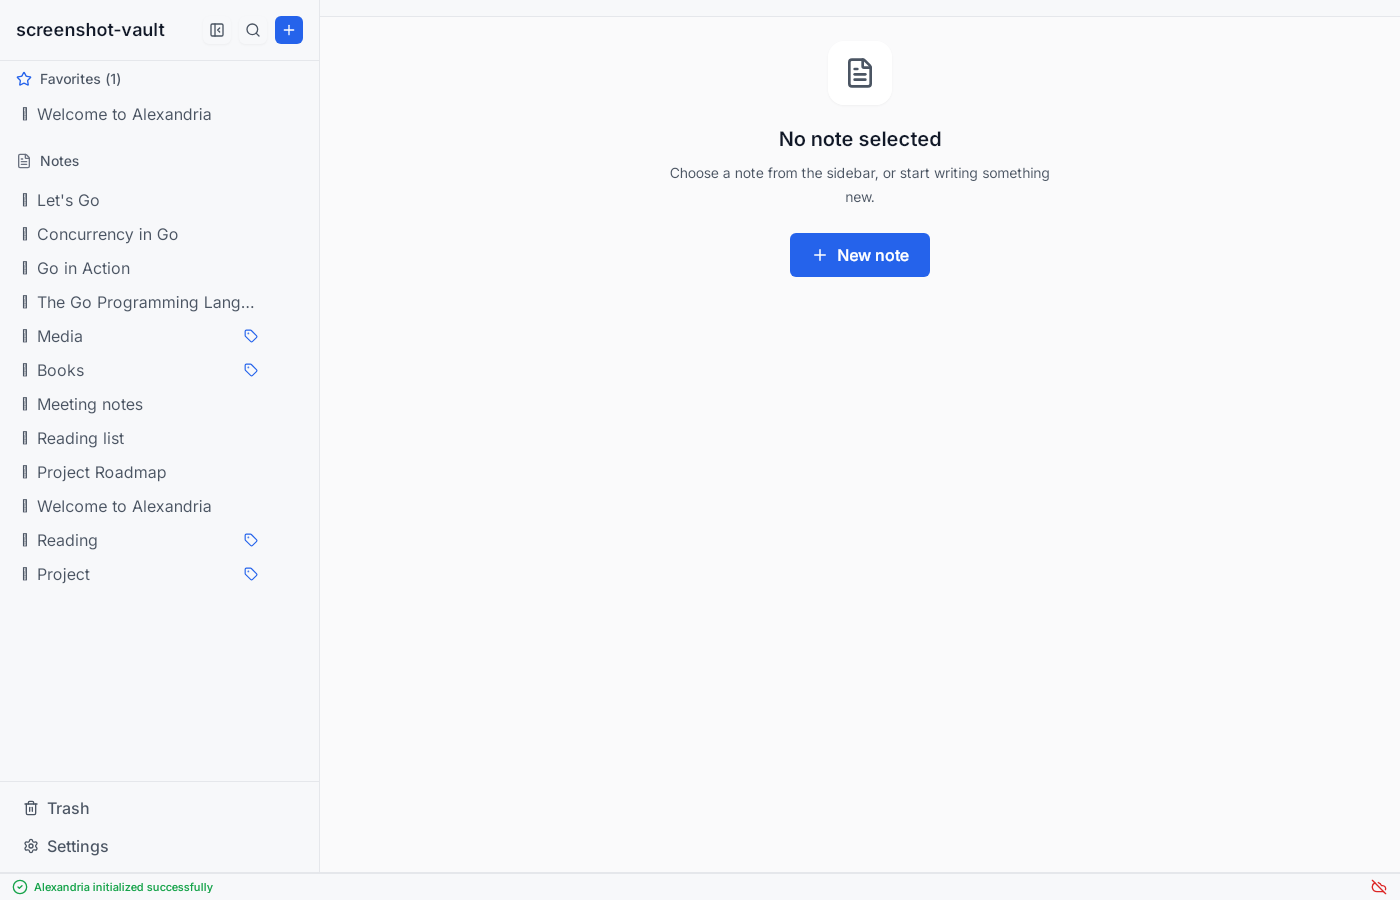The image size is (1400, 900).
Task: Click the tag icon beside Books
Action: tap(251, 370)
